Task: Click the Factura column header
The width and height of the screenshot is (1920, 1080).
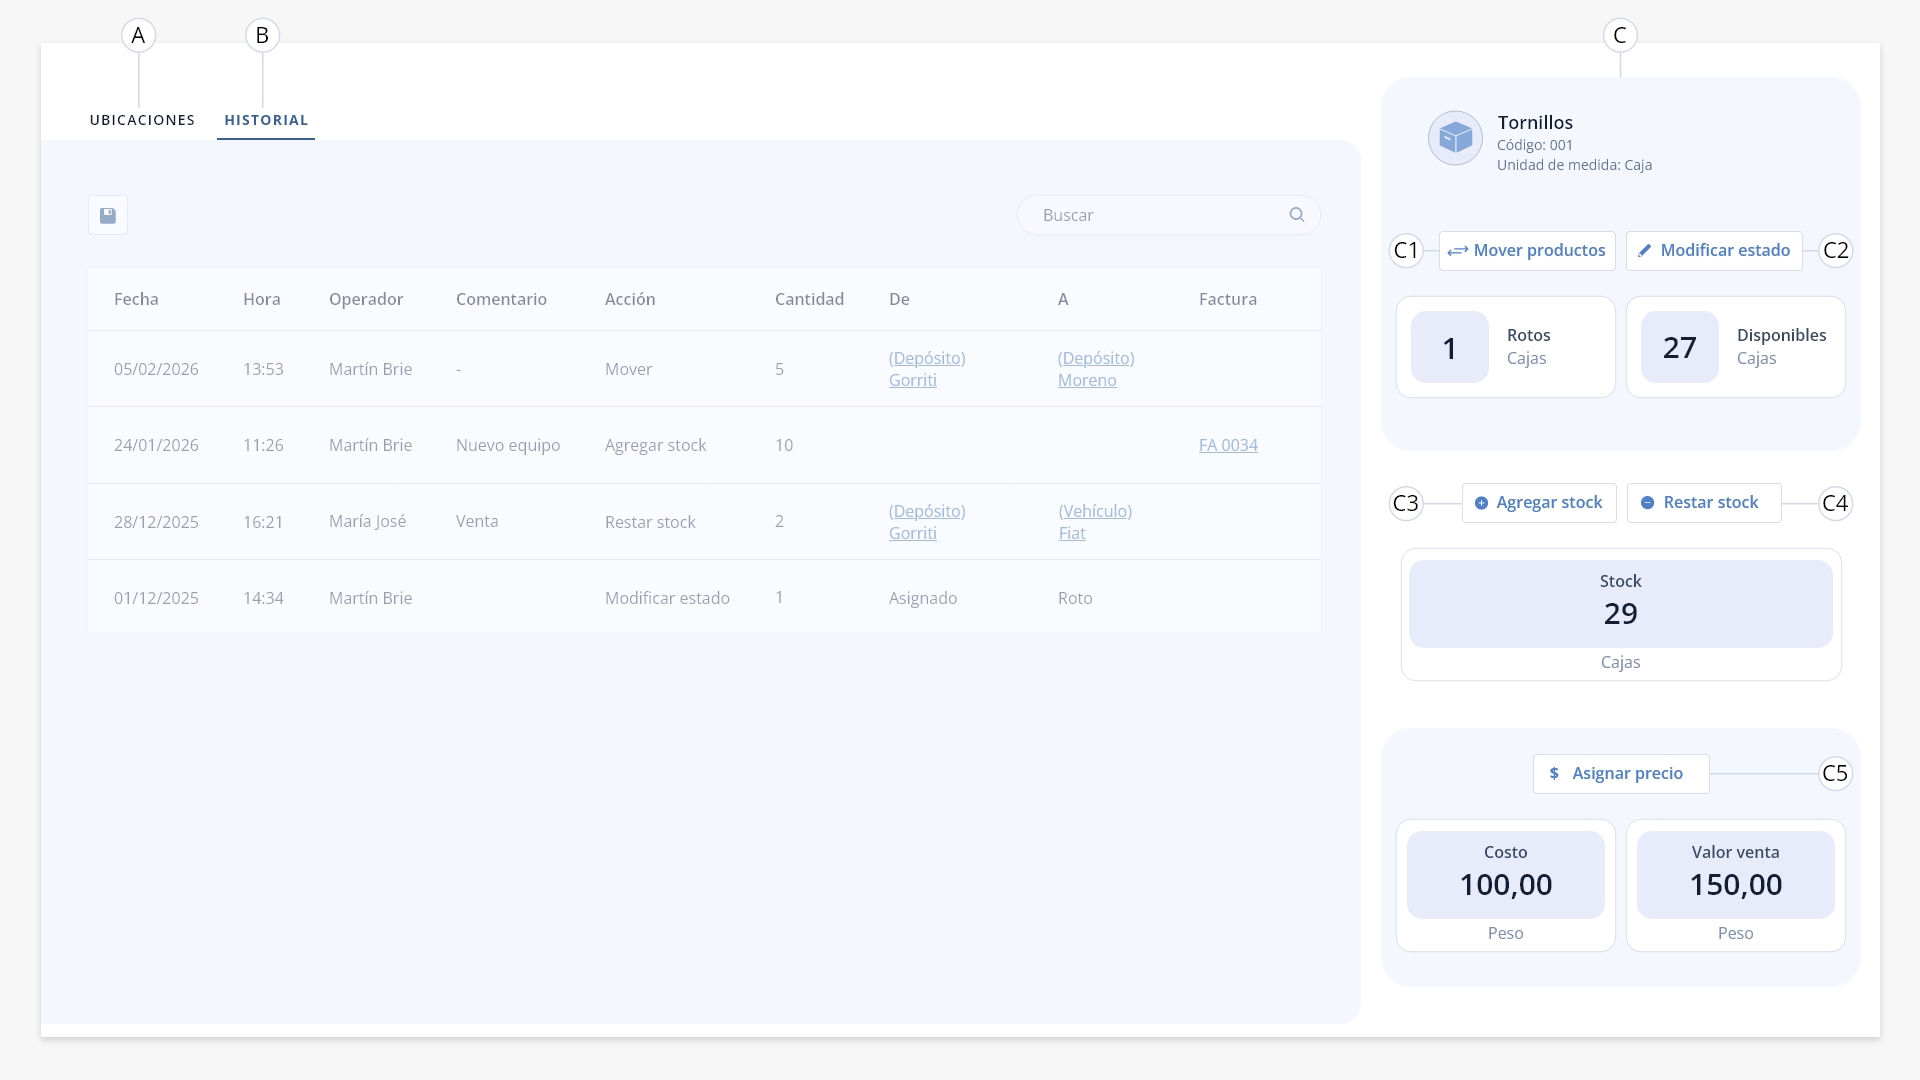Action: click(1228, 299)
